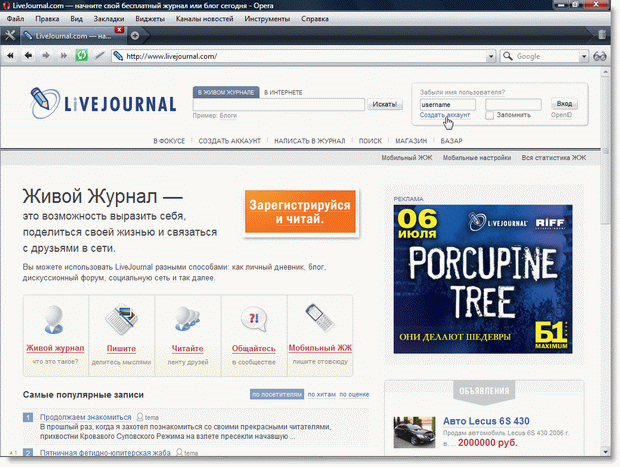Click the glasses view icon
The height and width of the screenshot is (467, 620).
599,57
